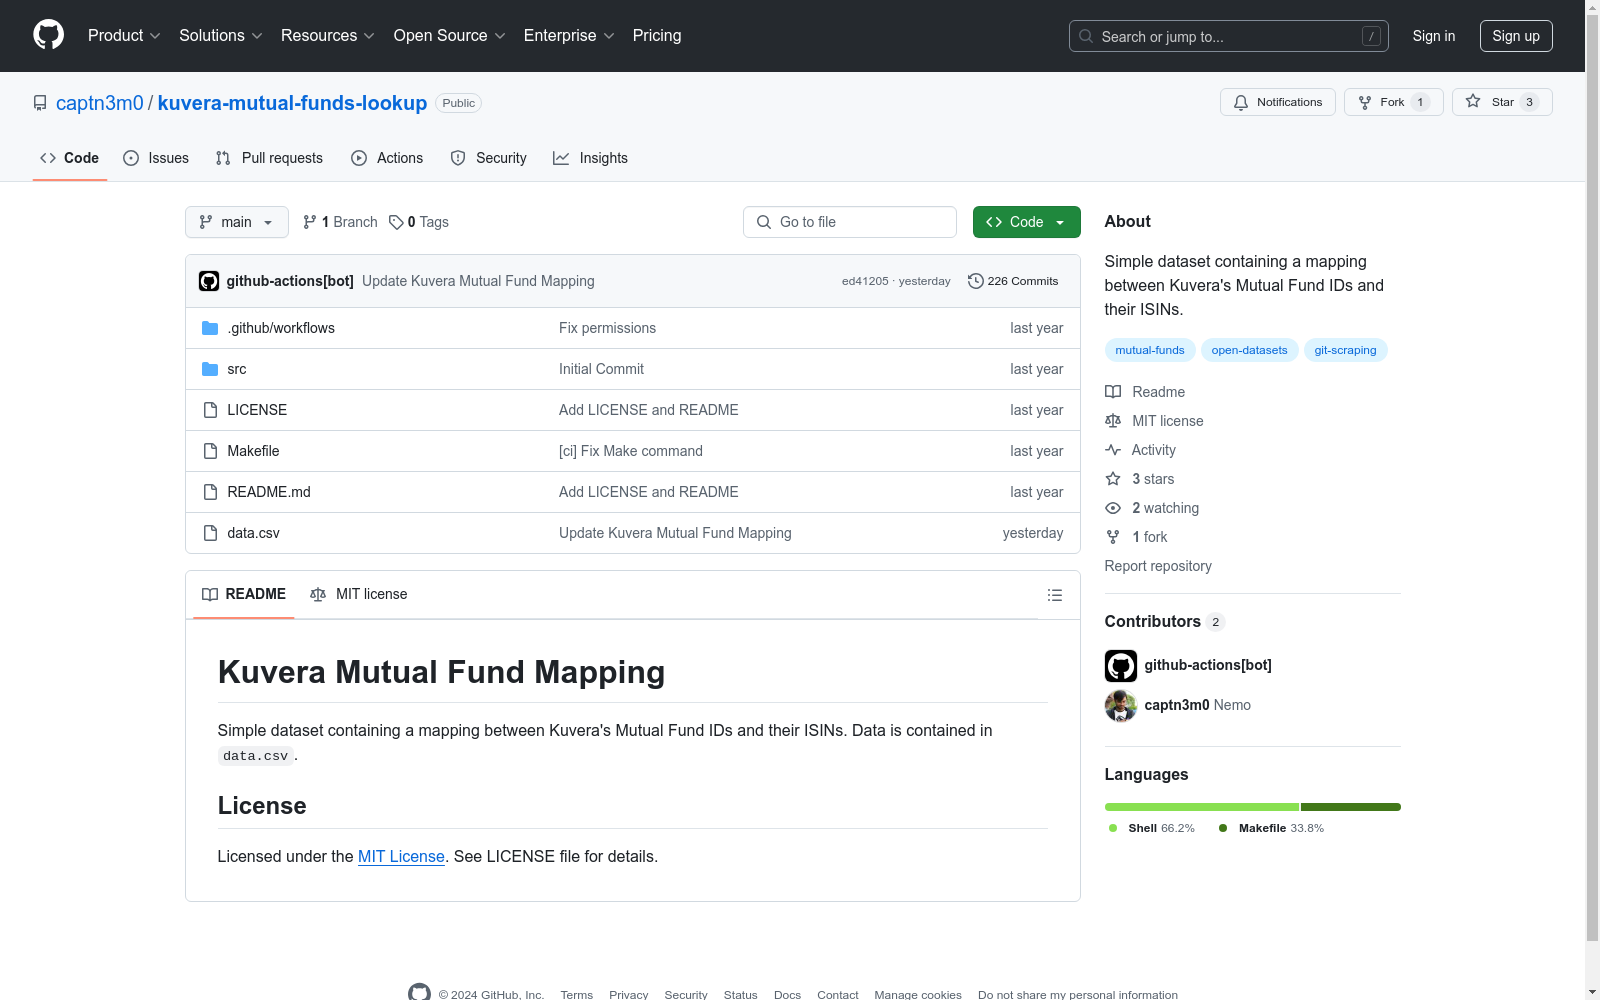Click the tag icon beside 0 Tags
Screen dimensions: 1600x1000
(396, 222)
